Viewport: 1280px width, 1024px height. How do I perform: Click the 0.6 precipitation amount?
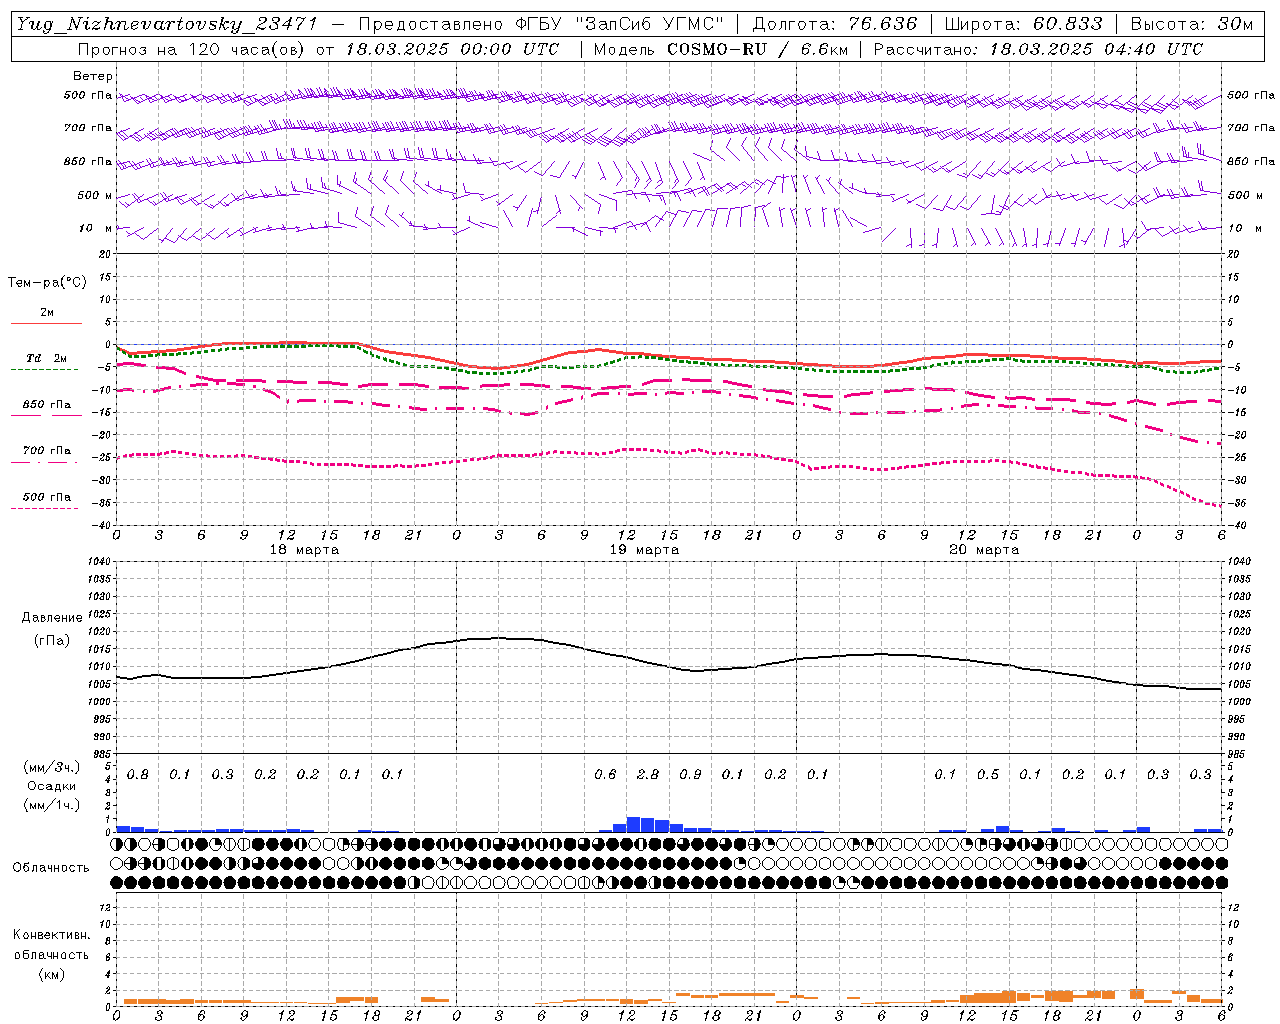(x=605, y=774)
